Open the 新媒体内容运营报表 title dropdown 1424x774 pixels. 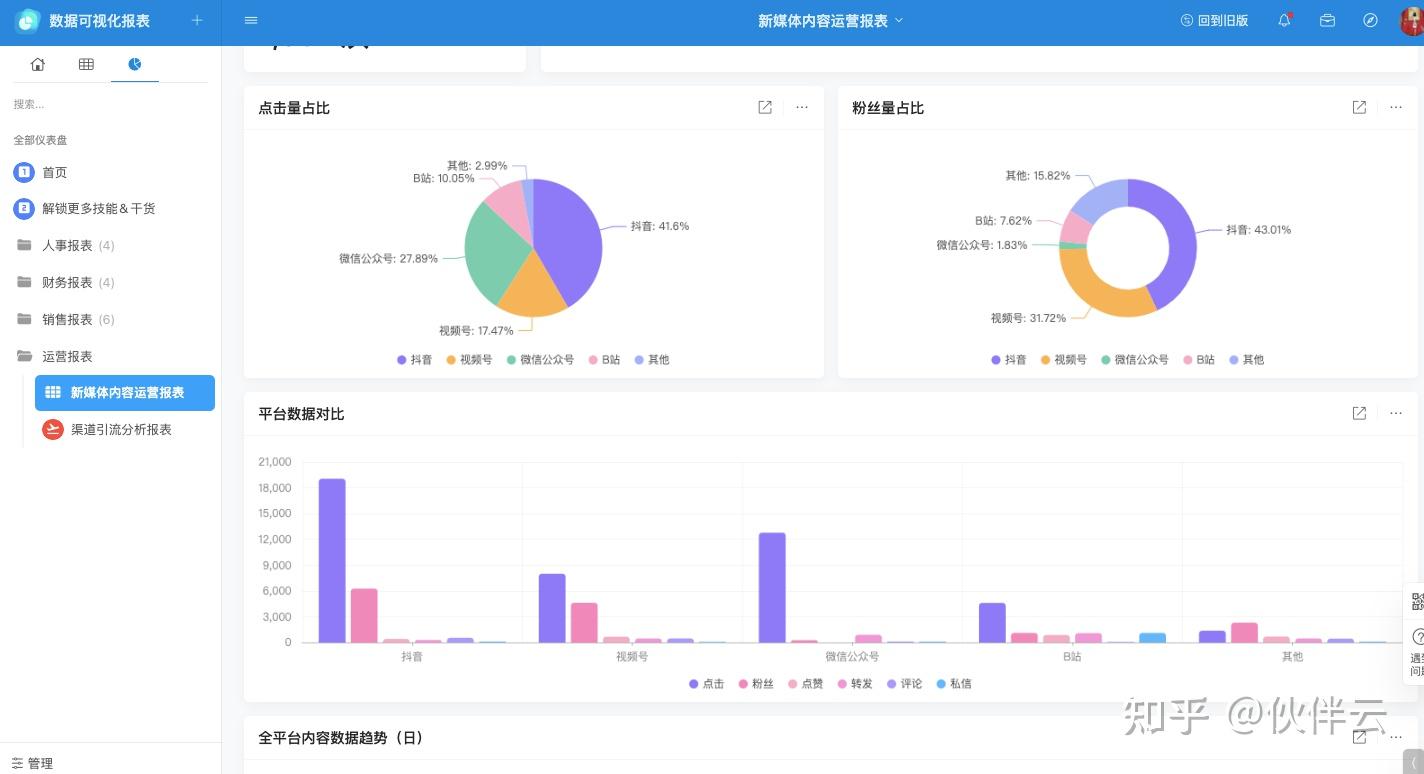coord(830,20)
